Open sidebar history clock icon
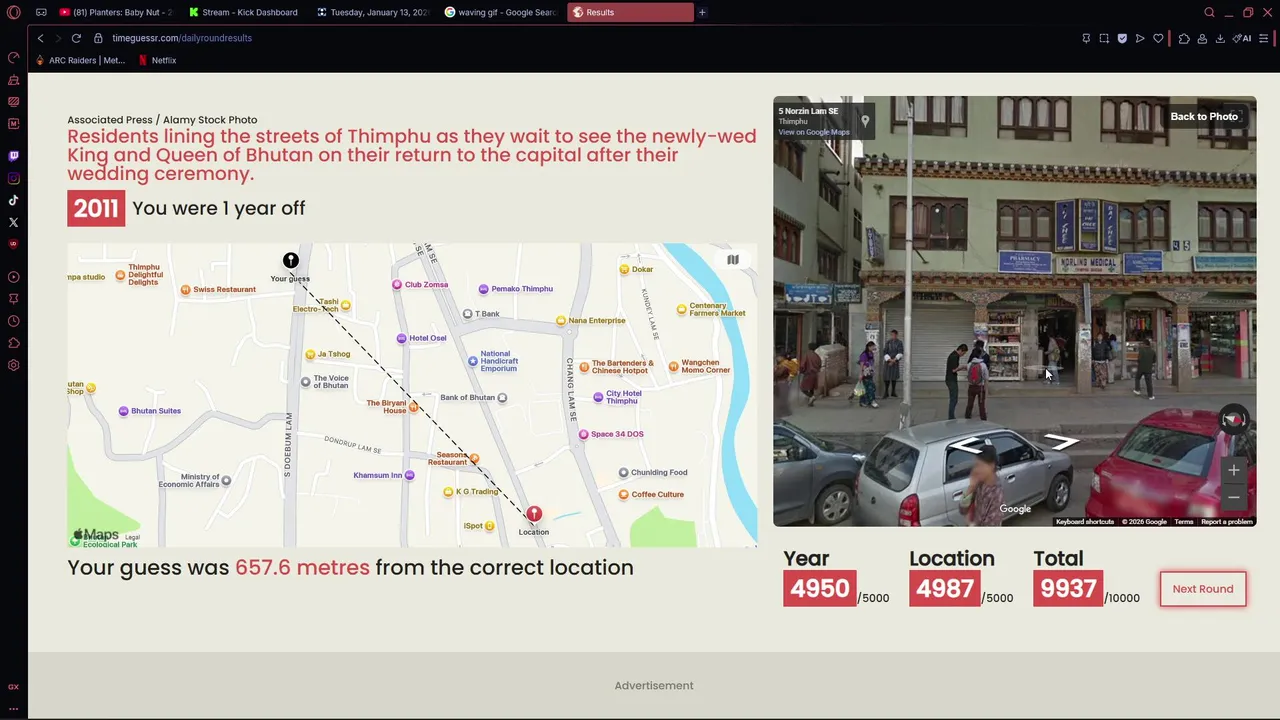The image size is (1280, 720). point(13,321)
